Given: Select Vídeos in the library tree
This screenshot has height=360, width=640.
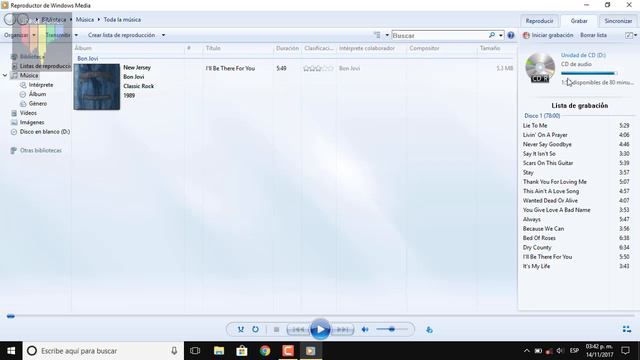Looking at the screenshot, I should 28,113.
